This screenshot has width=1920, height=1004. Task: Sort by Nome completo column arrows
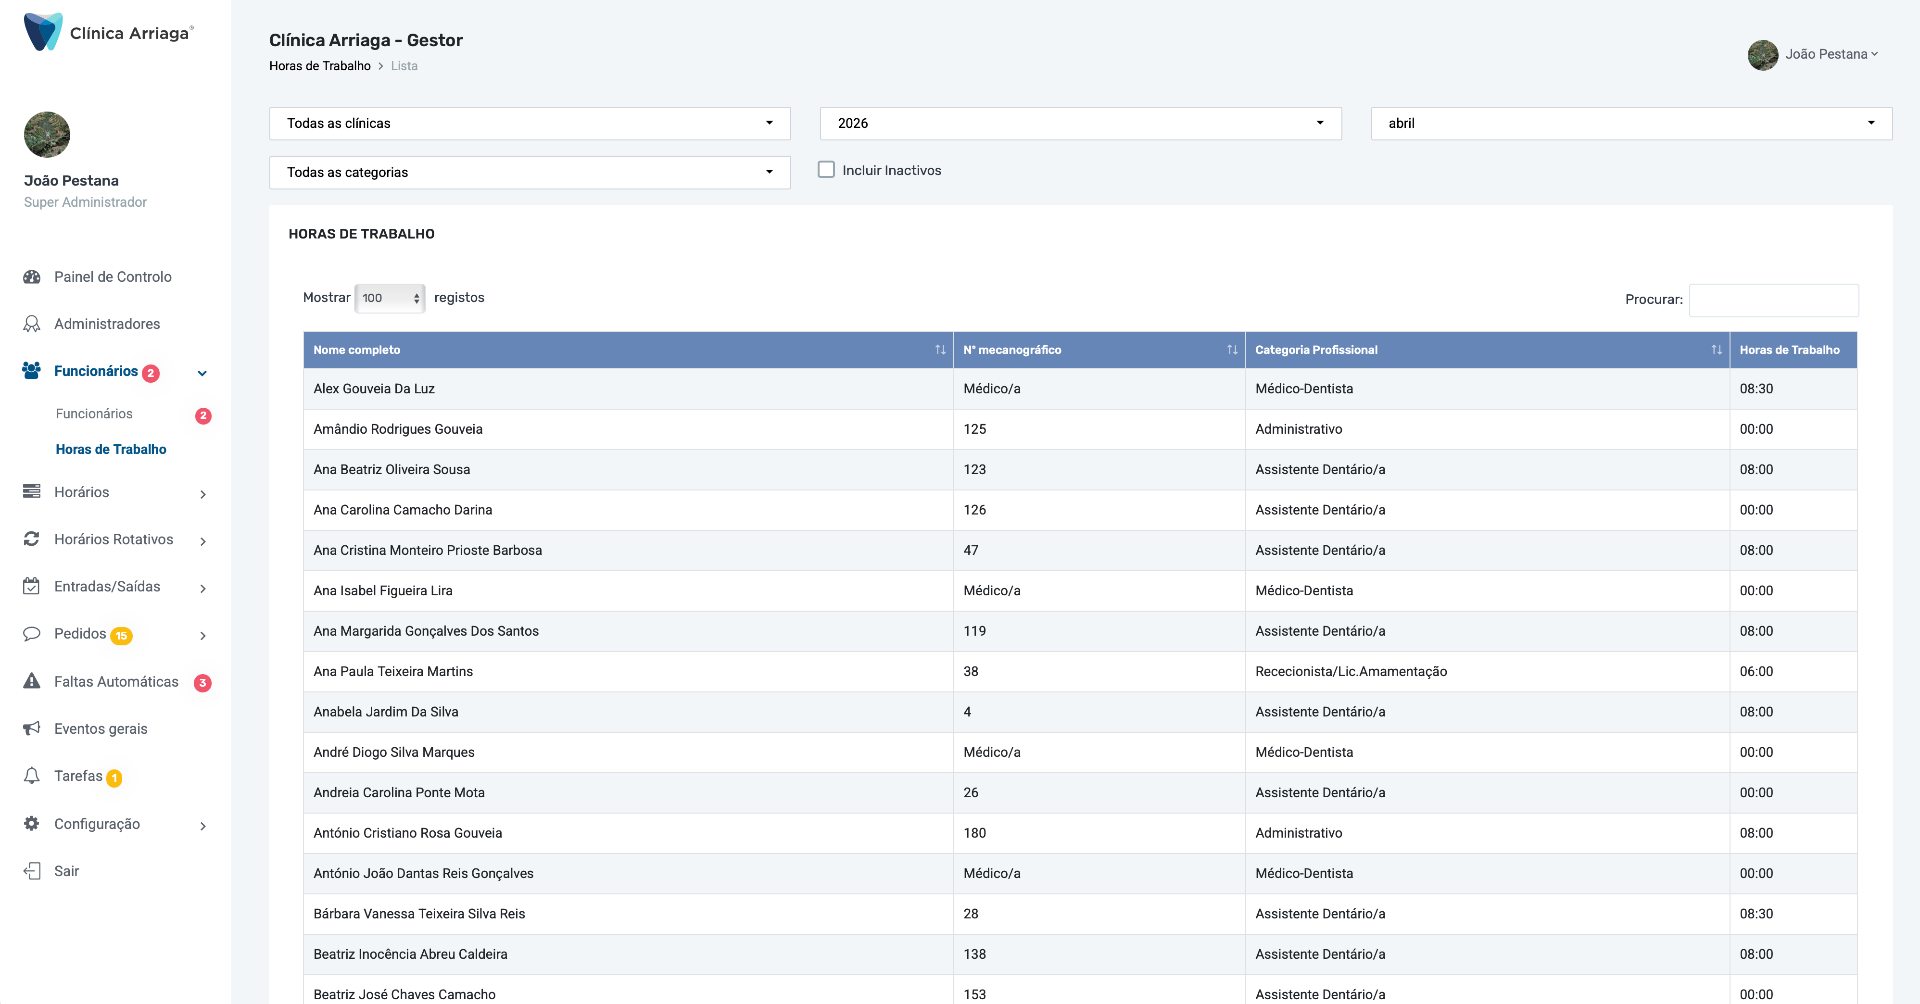point(940,350)
